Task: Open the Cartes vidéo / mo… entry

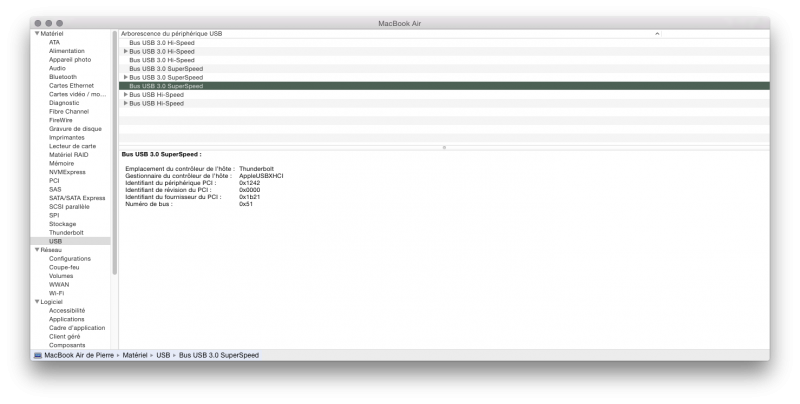Action: 78,94
